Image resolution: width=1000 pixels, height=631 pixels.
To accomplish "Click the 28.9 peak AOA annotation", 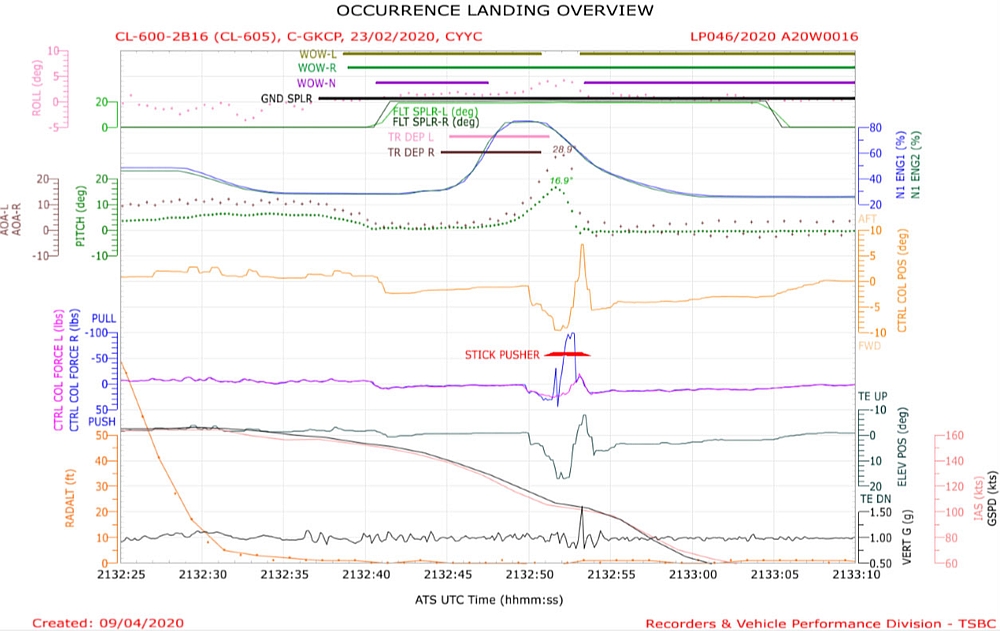I will click(561, 150).
